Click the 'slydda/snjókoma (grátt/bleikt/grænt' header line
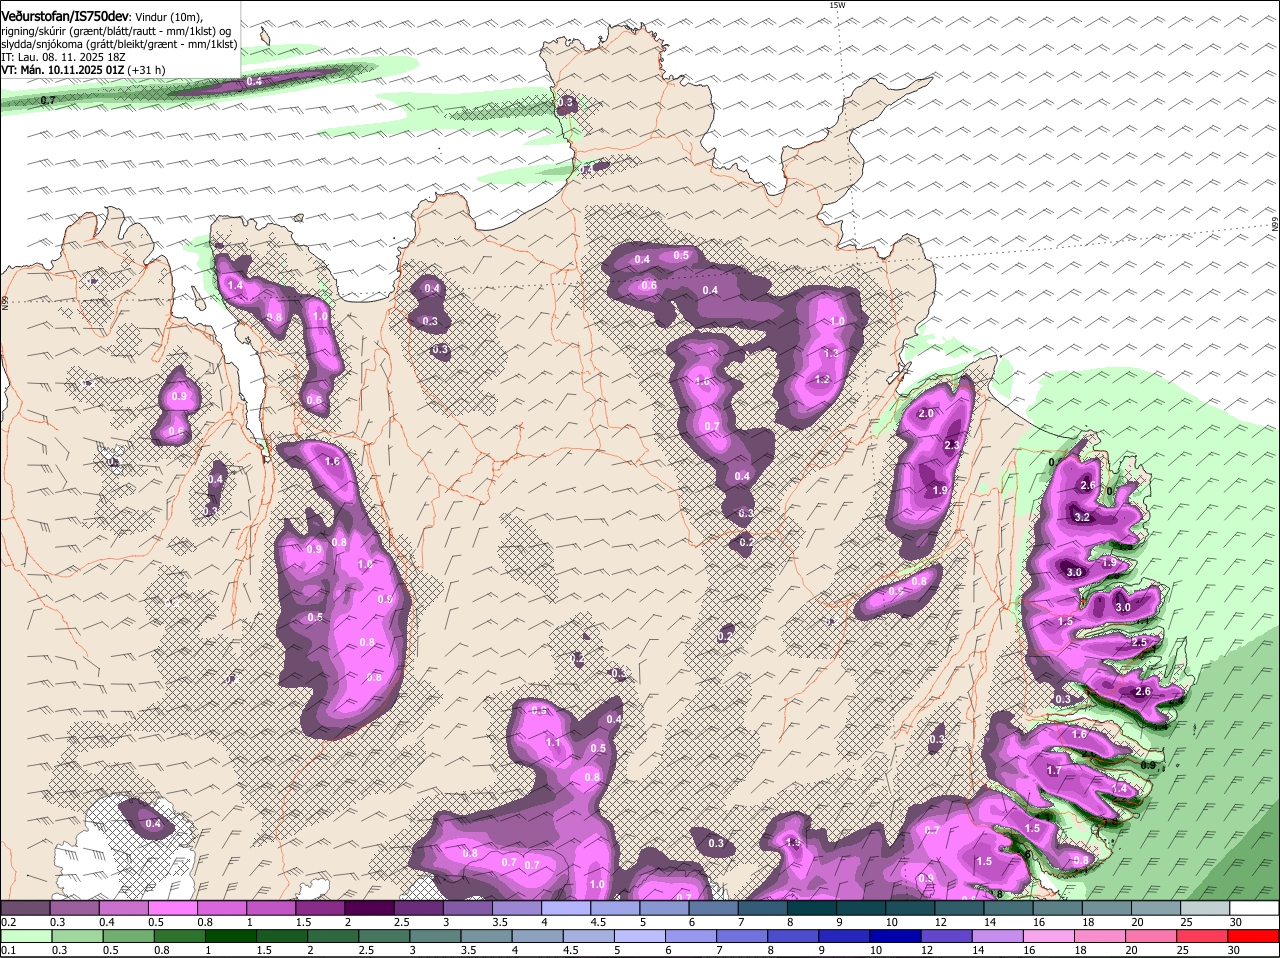 [119, 44]
